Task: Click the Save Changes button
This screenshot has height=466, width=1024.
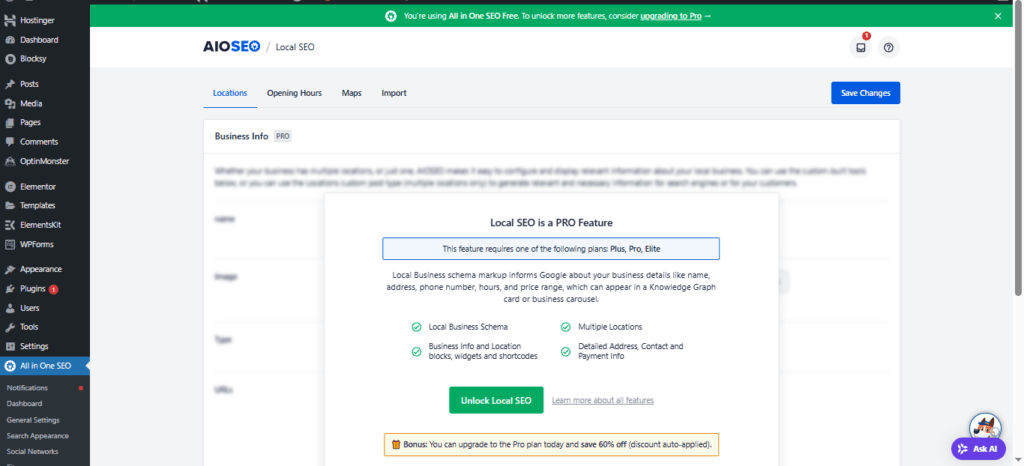Action: coord(865,93)
